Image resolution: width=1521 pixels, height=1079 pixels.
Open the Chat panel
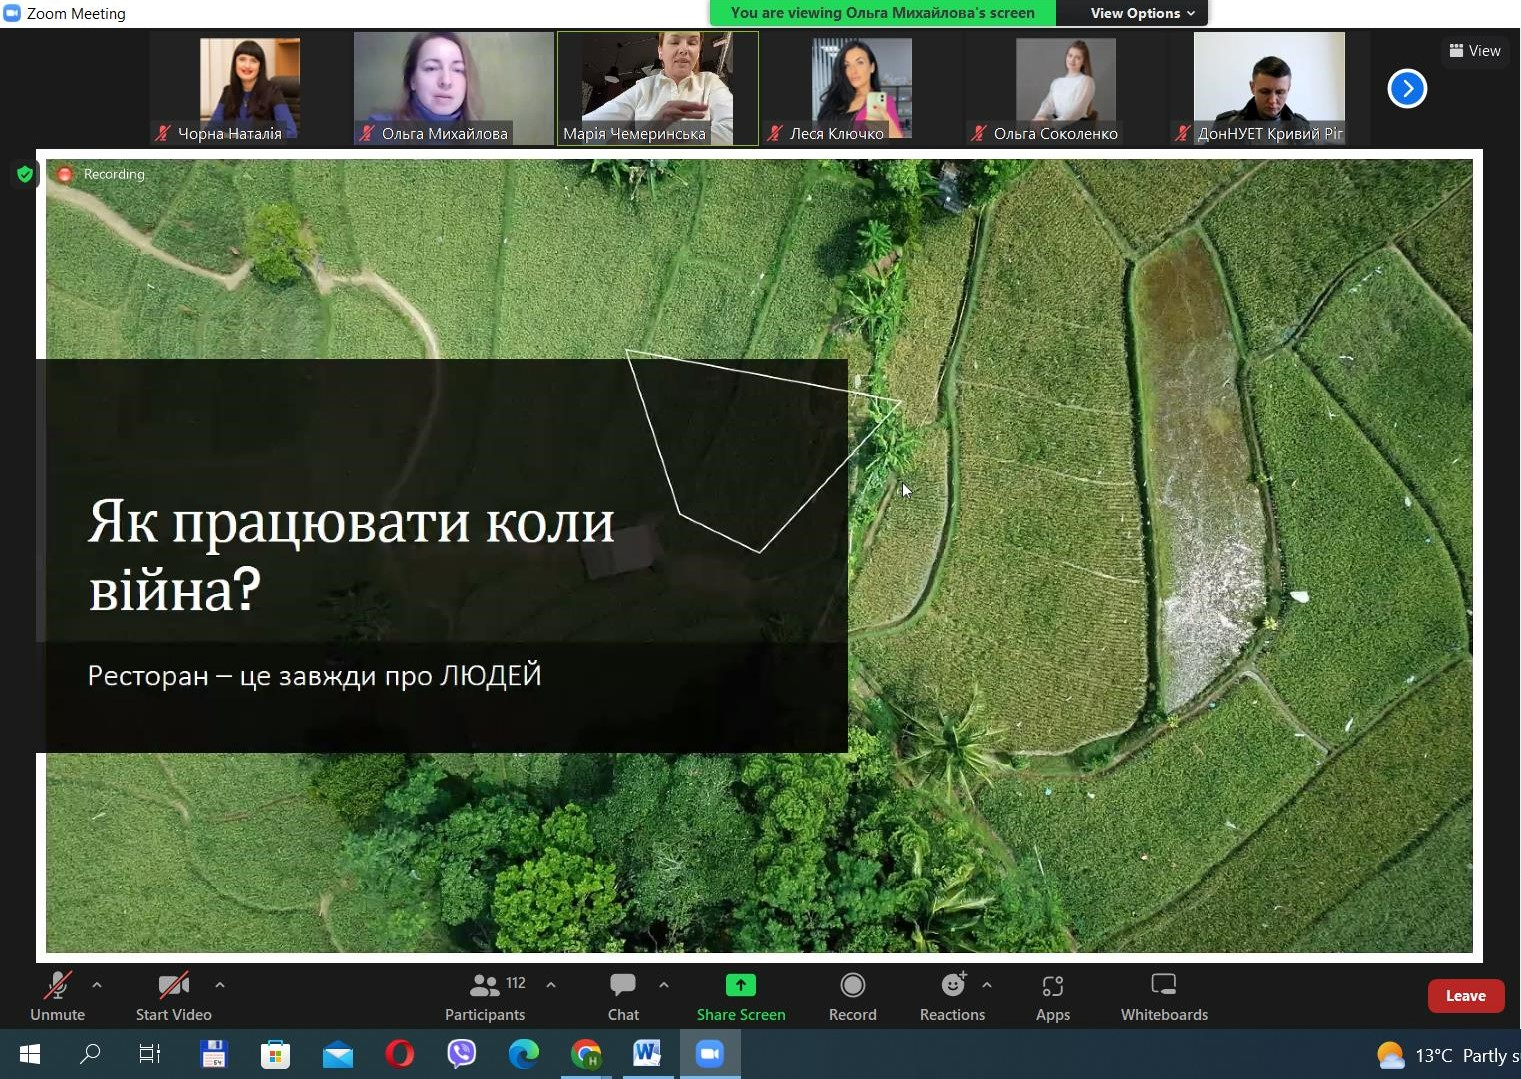[x=623, y=996]
